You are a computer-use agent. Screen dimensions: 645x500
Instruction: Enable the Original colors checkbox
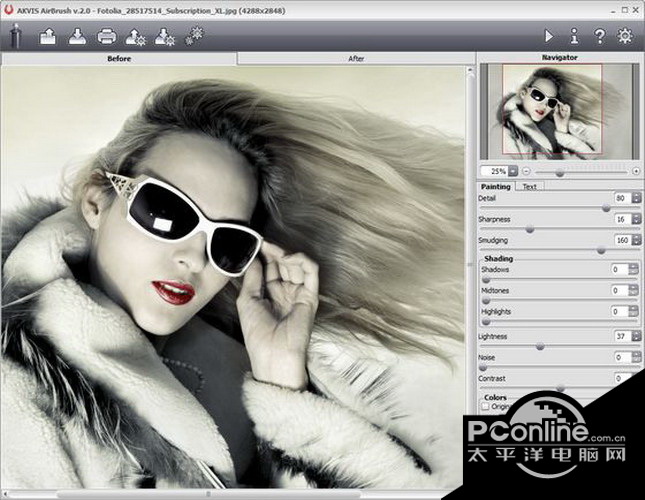click(486, 406)
